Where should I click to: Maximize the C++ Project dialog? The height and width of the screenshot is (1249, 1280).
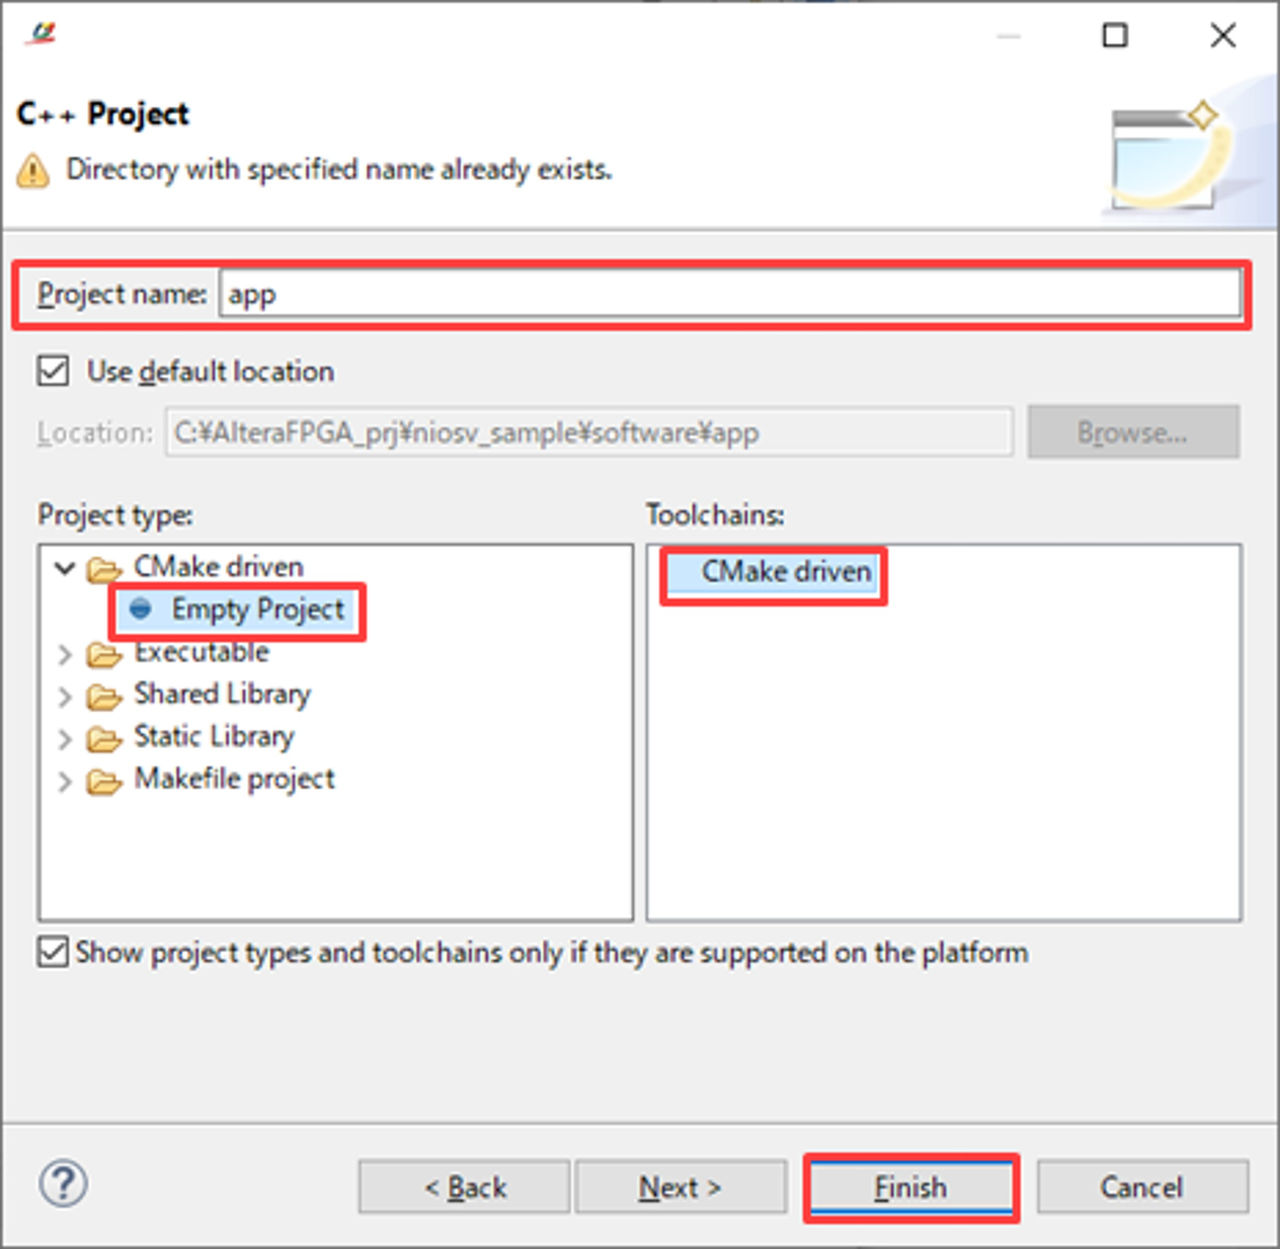1115,35
